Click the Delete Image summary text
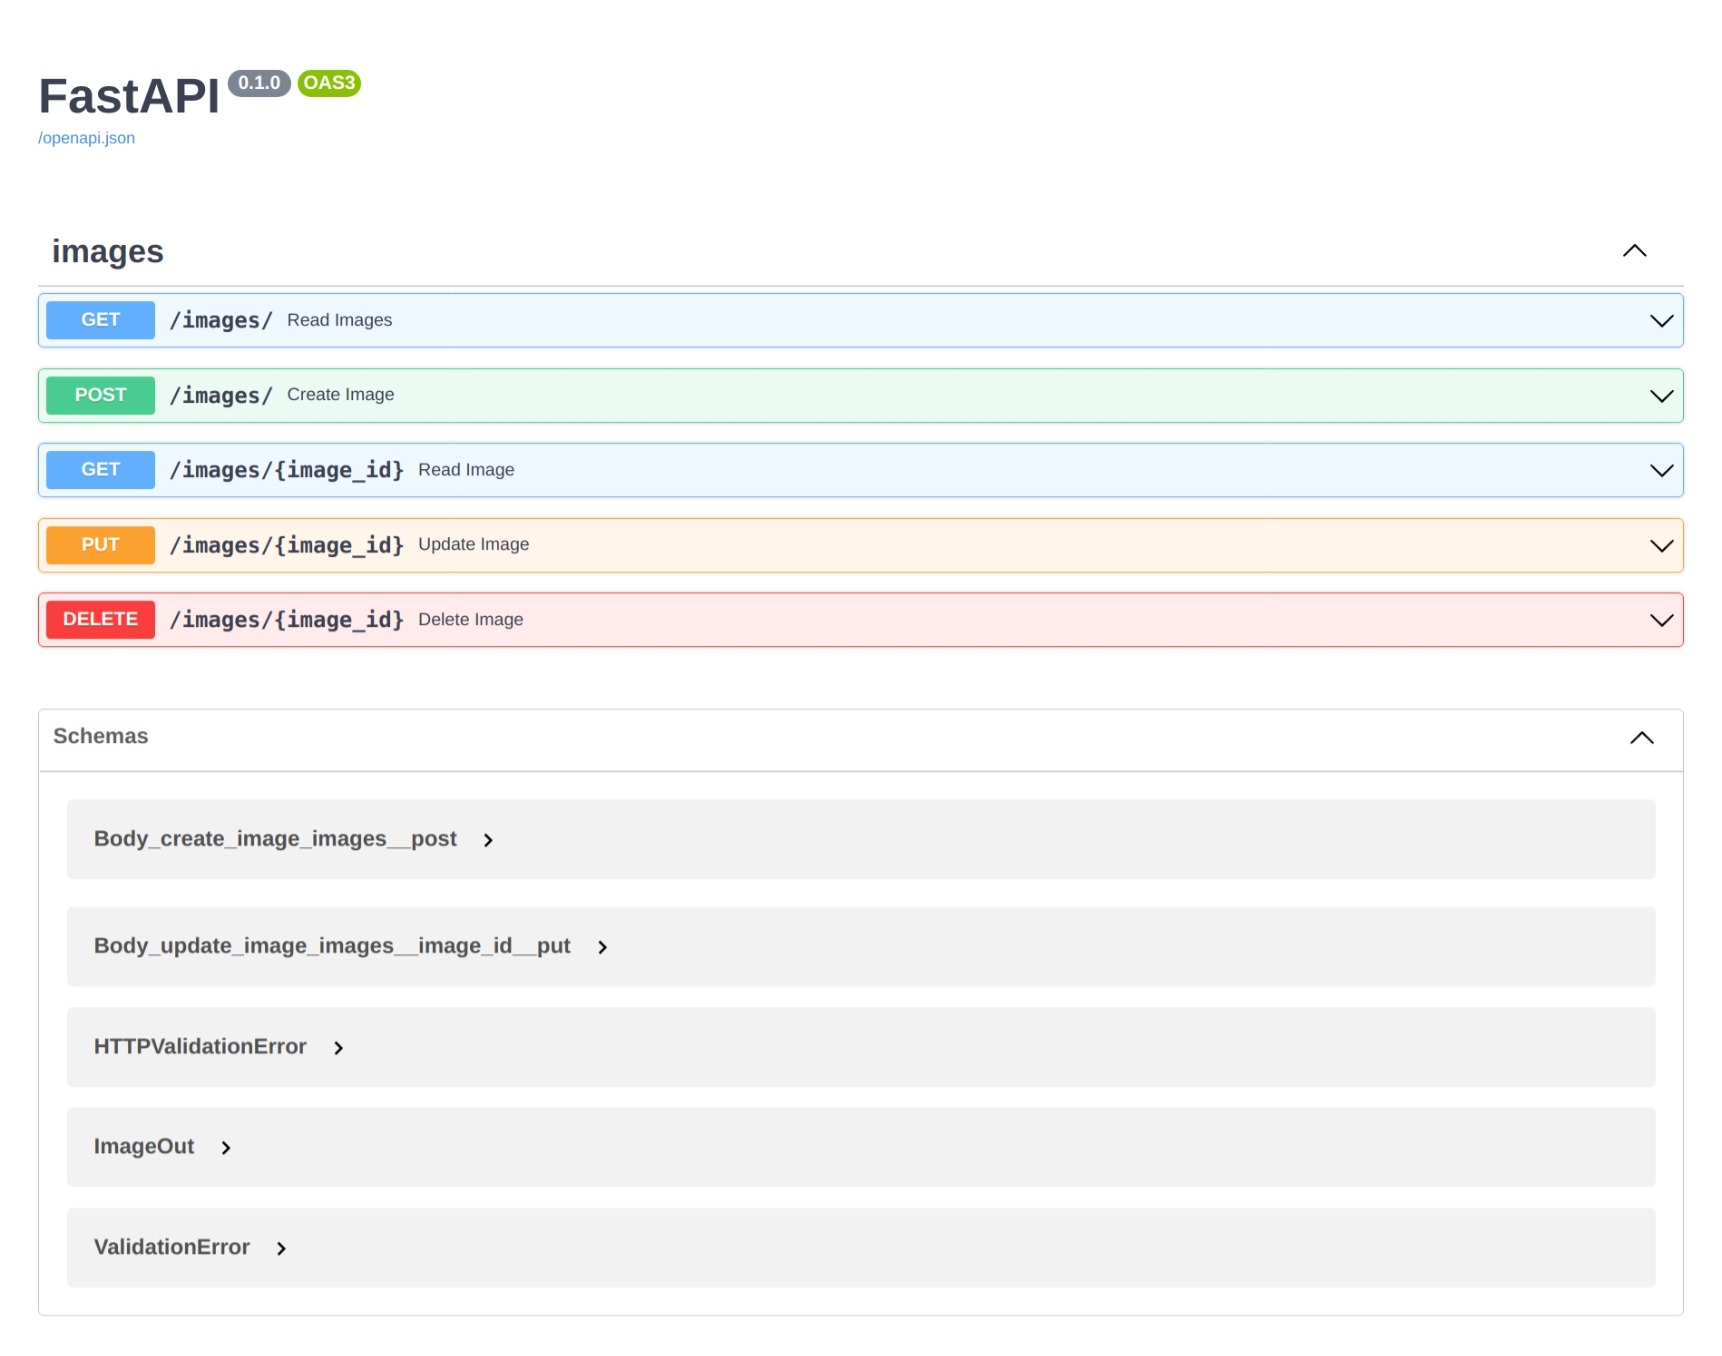 point(470,620)
